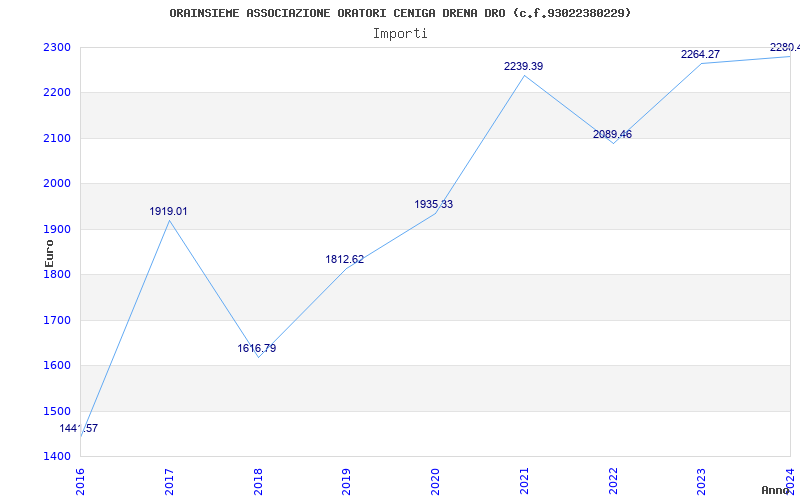The width and height of the screenshot is (800, 500).
Task: Select the 2016 x-axis label
Action: [x=80, y=481]
